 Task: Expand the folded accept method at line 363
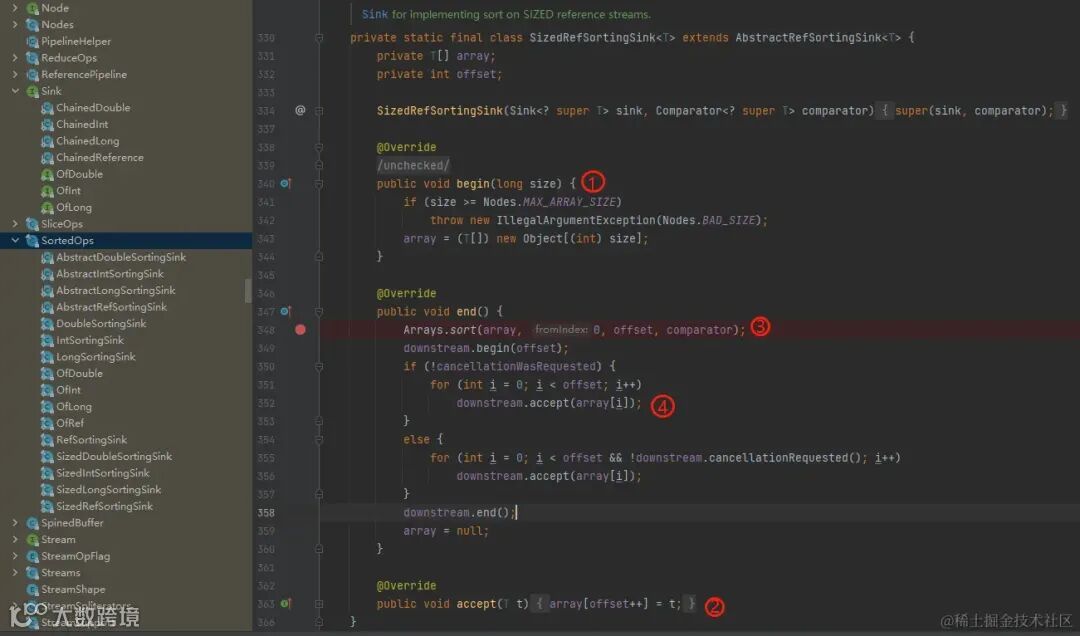(319, 604)
